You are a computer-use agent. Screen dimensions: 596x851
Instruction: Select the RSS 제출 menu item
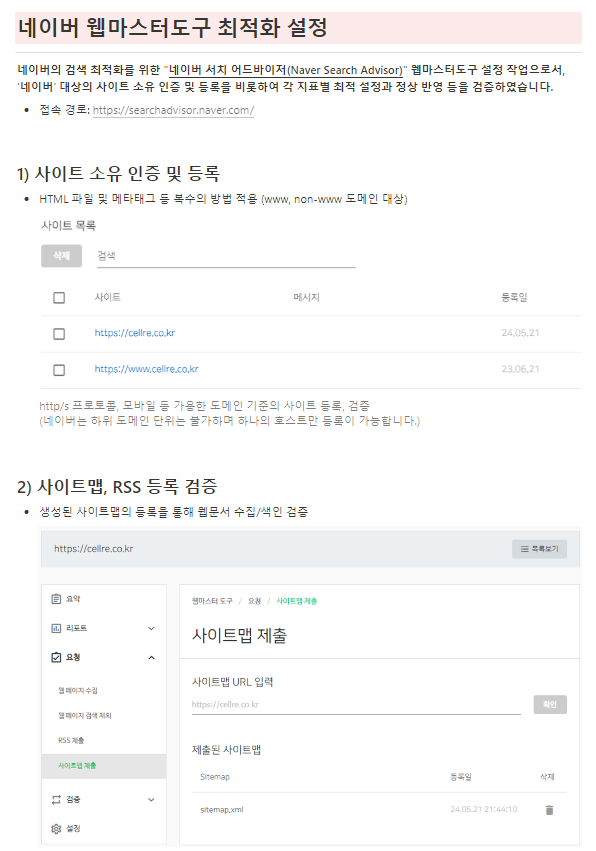coord(71,741)
